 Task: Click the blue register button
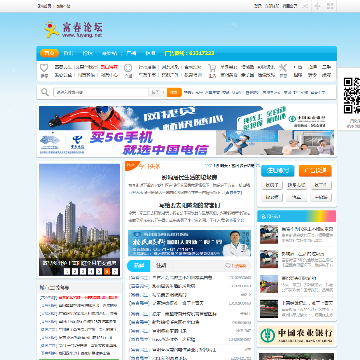coord(278,171)
